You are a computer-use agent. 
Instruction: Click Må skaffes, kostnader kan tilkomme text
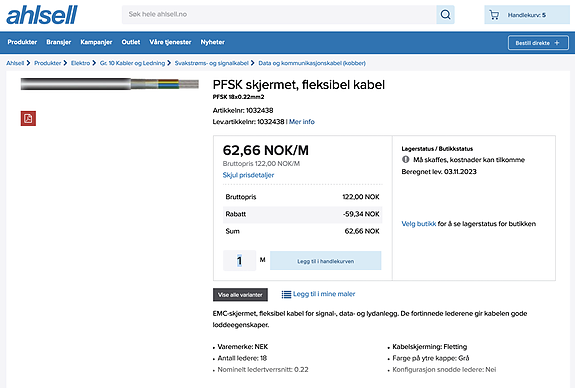click(469, 160)
